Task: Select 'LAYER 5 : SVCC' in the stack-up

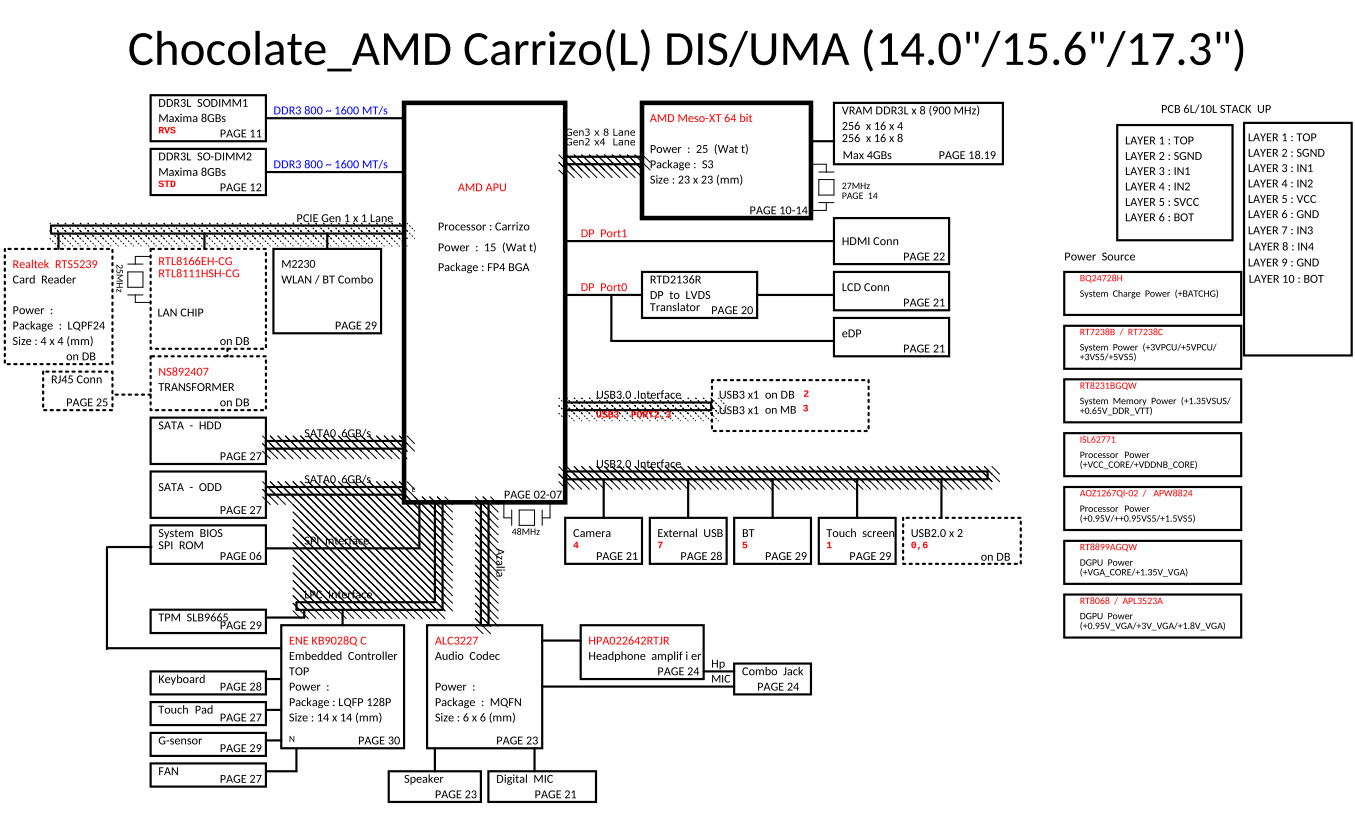Action: [x=1162, y=202]
